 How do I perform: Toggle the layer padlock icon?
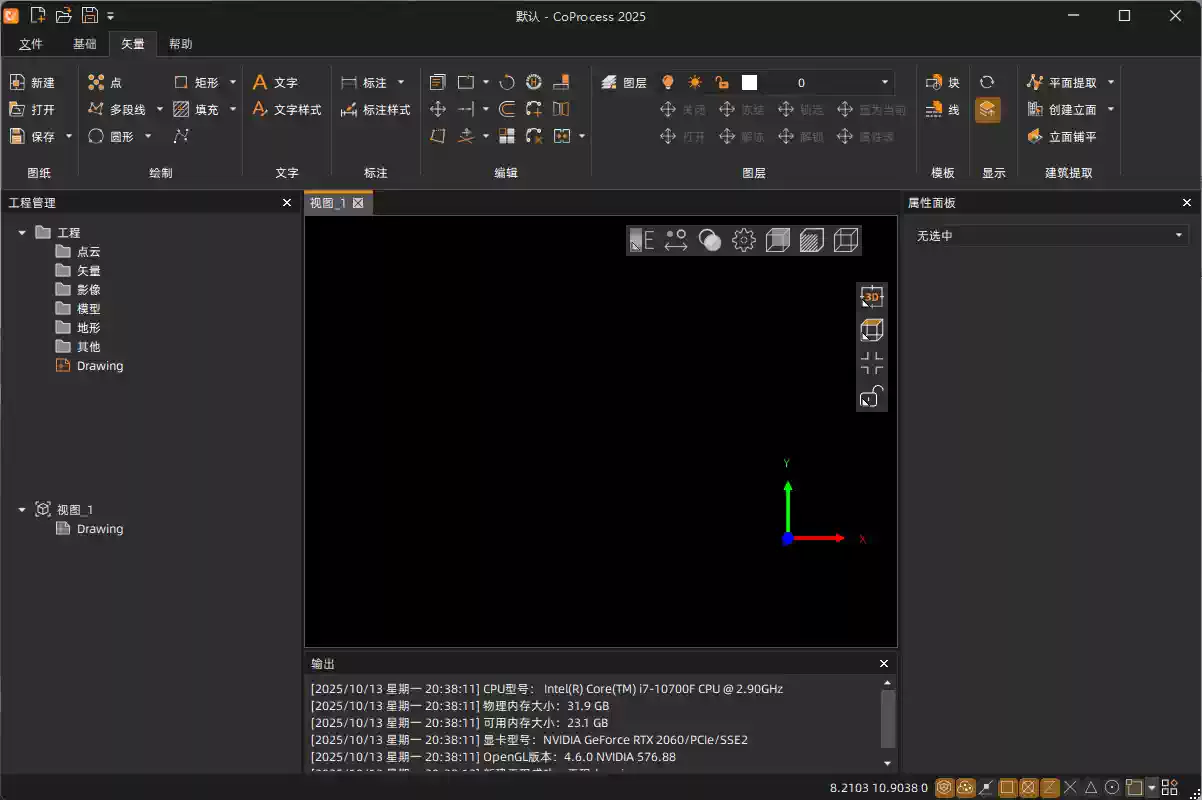coord(722,82)
